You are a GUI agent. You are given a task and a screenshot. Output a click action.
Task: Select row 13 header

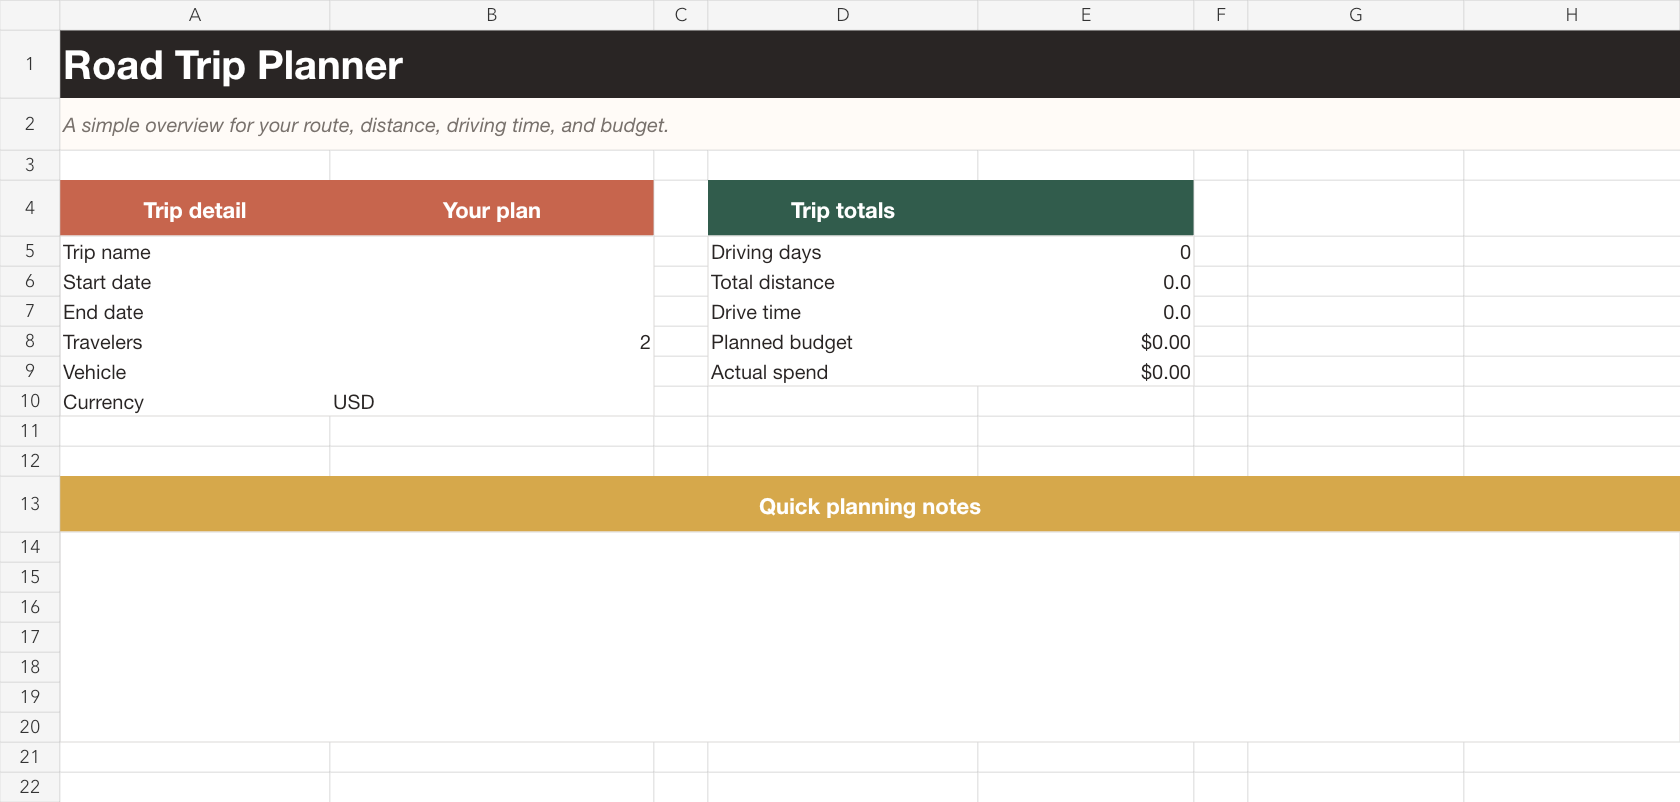[30, 504]
